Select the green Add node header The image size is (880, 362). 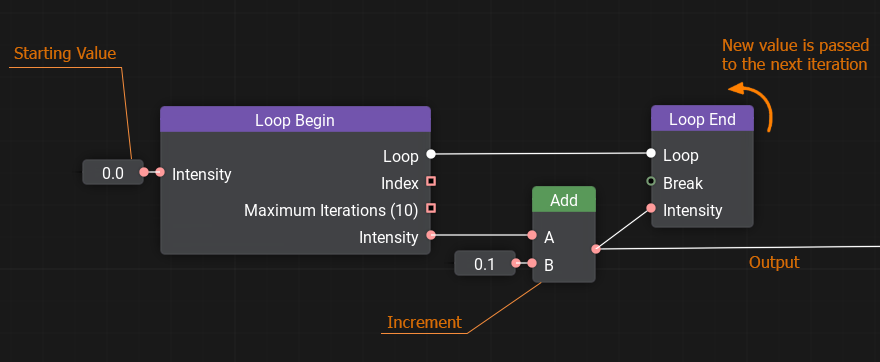pyautogui.click(x=564, y=200)
